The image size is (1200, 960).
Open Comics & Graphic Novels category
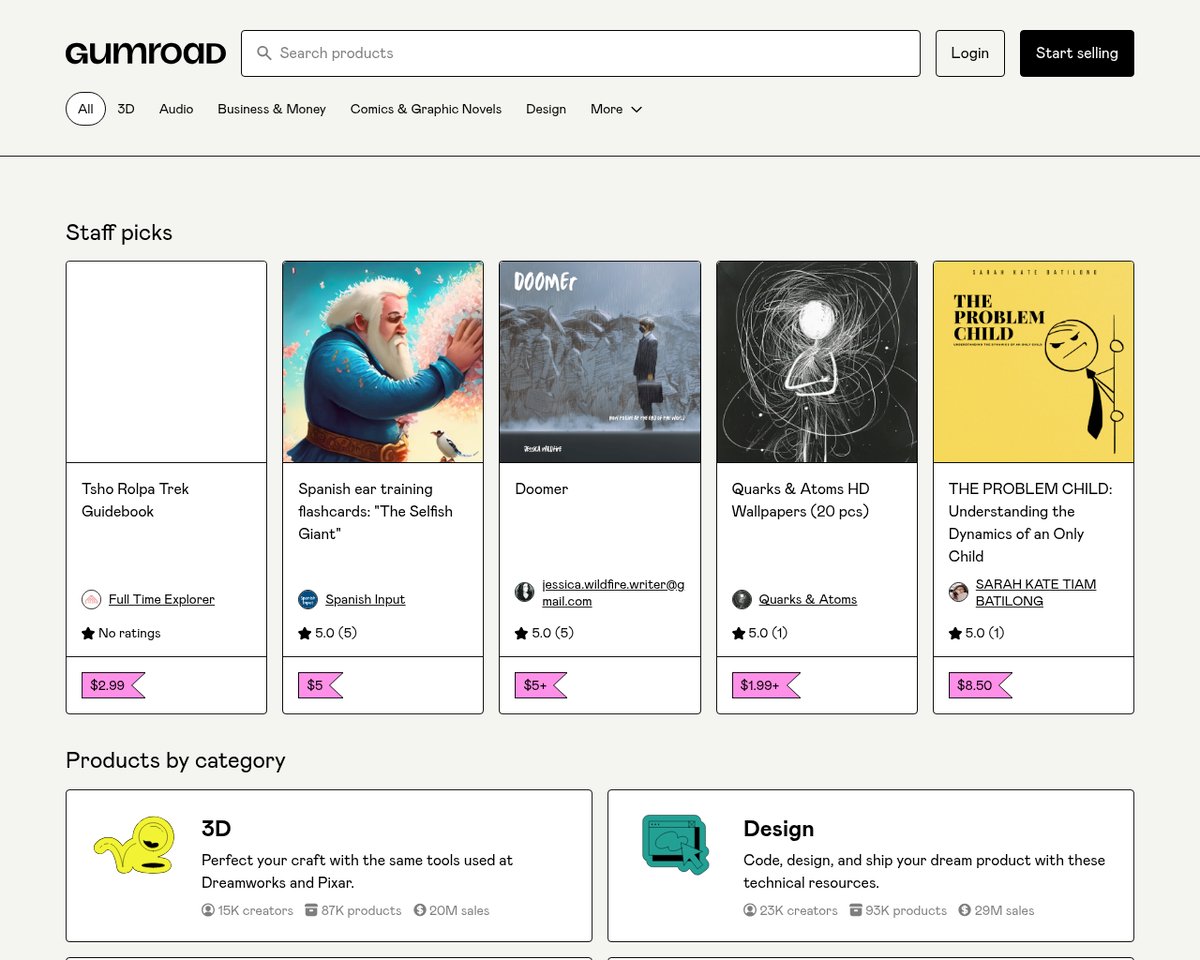pyautogui.click(x=426, y=109)
